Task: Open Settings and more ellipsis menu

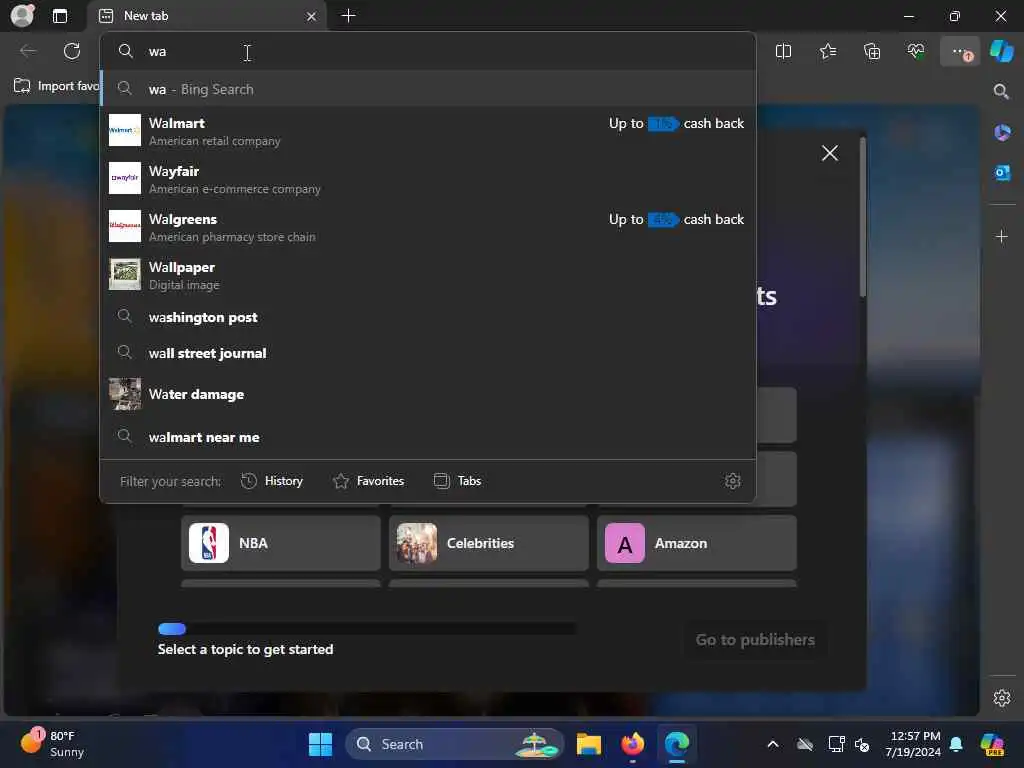Action: tap(960, 51)
